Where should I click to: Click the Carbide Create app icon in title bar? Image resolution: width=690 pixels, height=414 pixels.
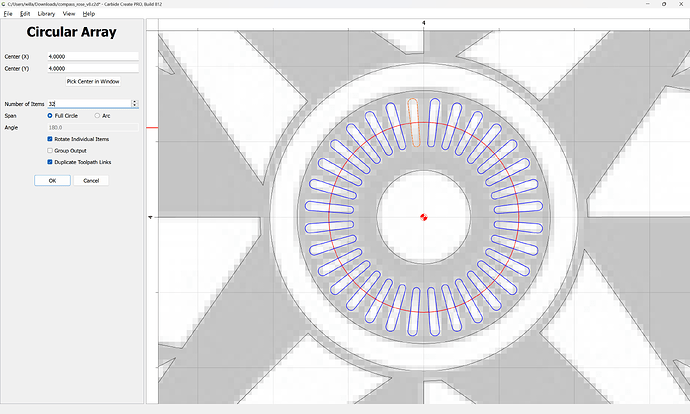(5, 4)
